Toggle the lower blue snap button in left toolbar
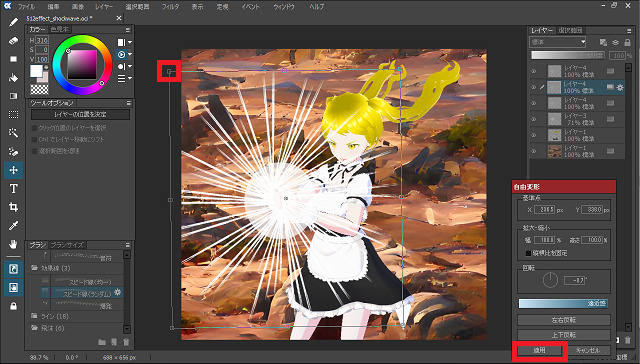 (x=13, y=288)
